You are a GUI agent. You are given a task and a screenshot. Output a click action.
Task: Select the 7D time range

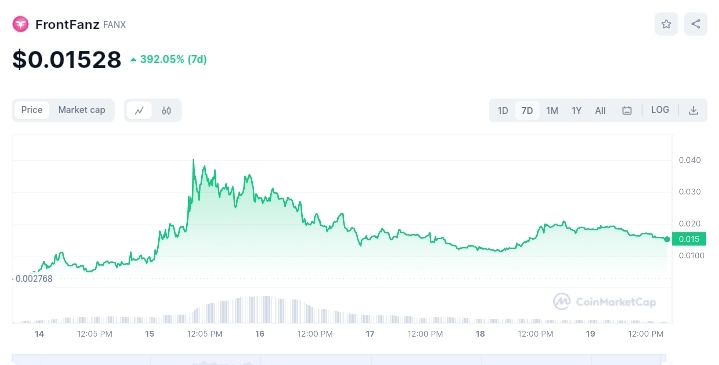527,111
